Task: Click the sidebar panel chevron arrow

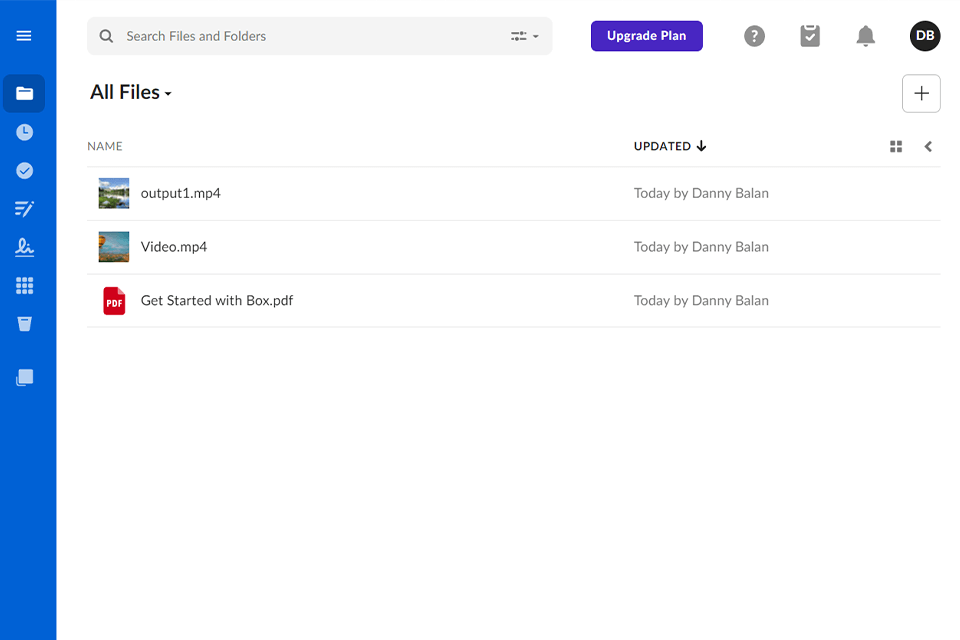Action: (928, 146)
